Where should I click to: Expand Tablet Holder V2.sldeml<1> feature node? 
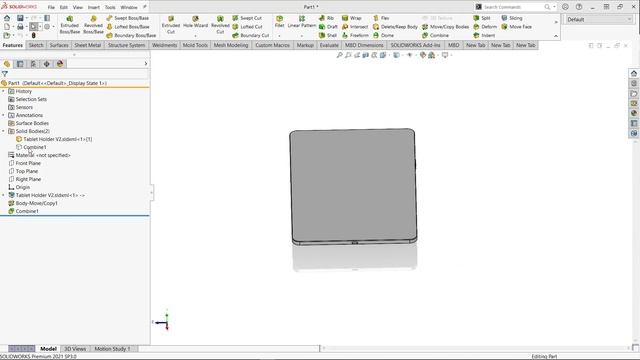pyautogui.click(x=4, y=195)
